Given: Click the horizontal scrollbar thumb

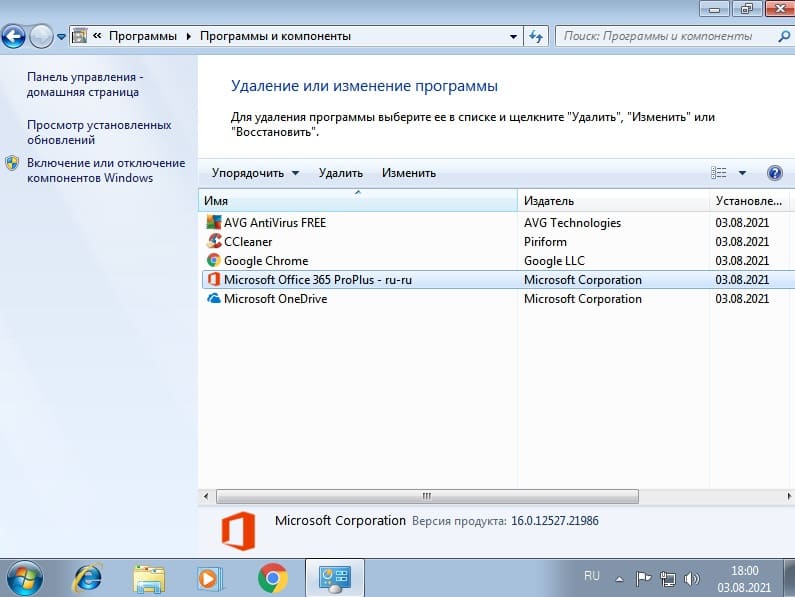Looking at the screenshot, I should (427, 496).
